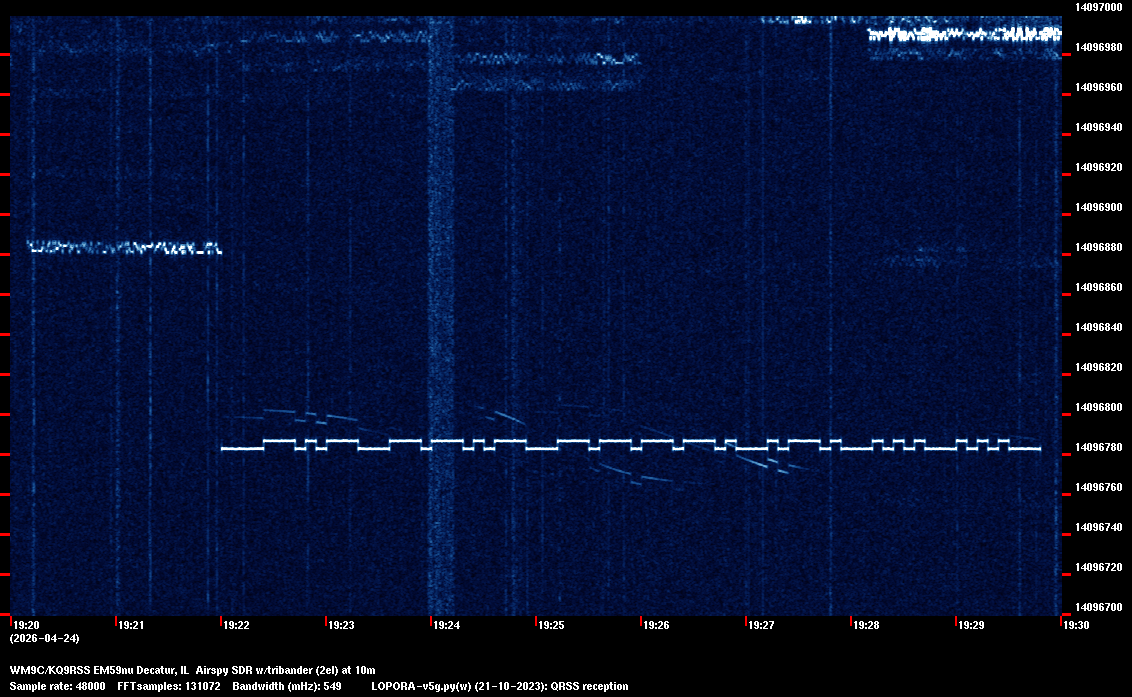Click the vertical noise band at 19:24

click(x=441, y=300)
